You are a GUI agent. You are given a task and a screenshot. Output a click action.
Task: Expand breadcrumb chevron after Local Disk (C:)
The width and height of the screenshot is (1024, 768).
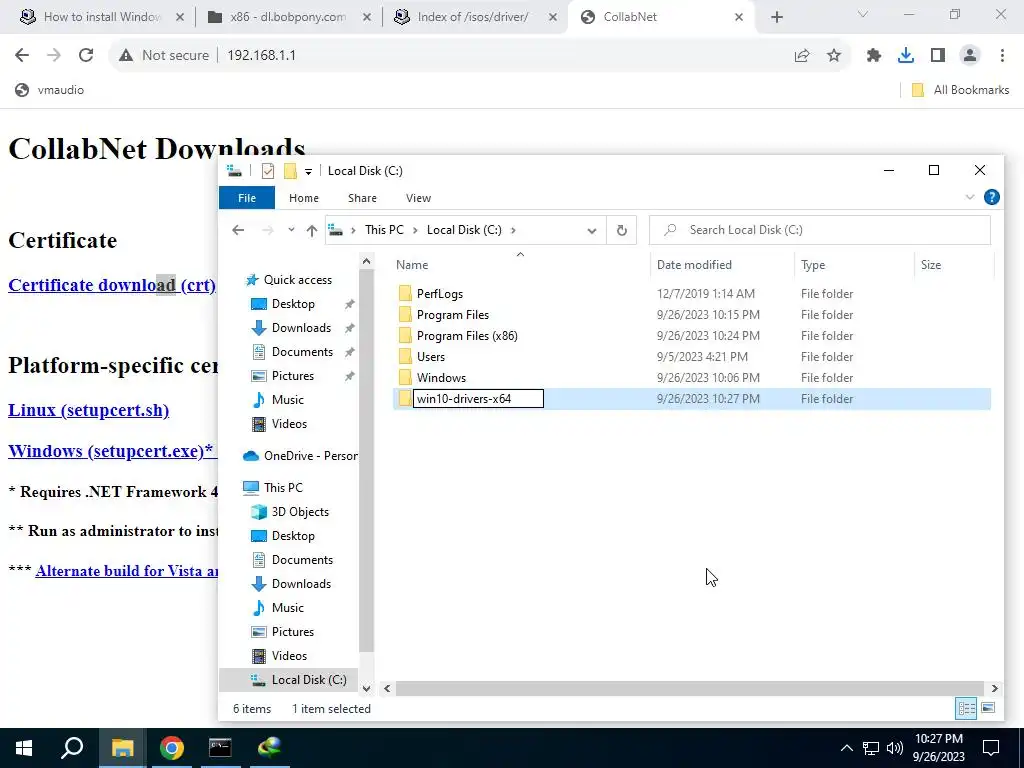pyautogui.click(x=513, y=230)
